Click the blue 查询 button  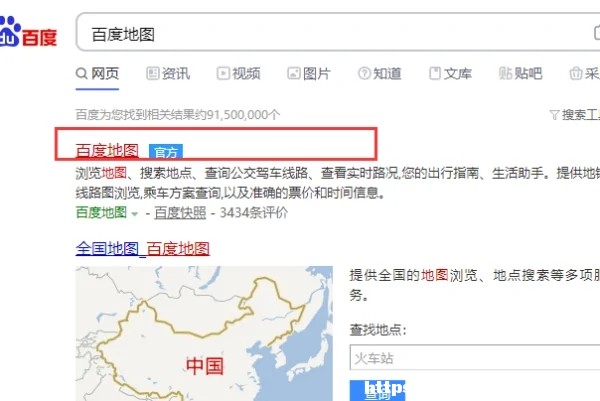click(377, 391)
